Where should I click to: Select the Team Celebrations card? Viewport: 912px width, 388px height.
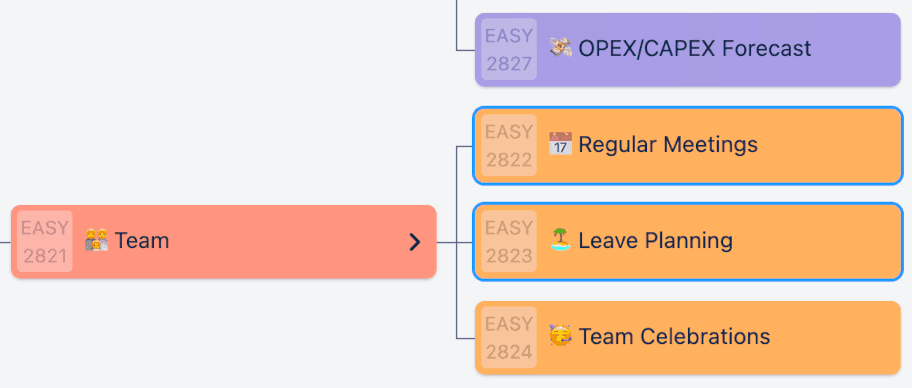[x=688, y=337]
